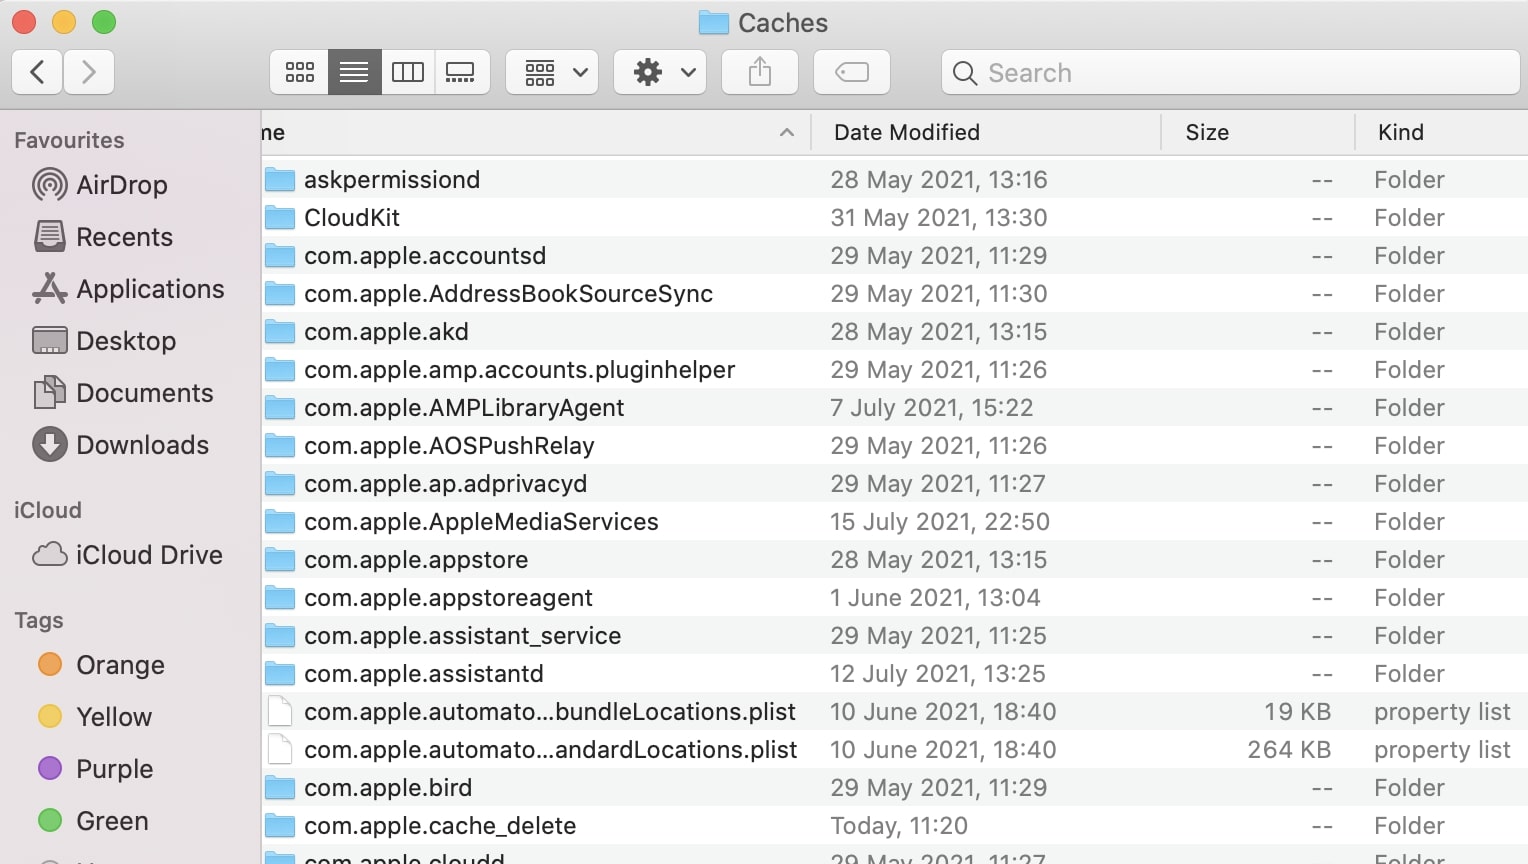Click the date '12 July 2021, 13:25'
Viewport: 1528px width, 864px height.
938,674
